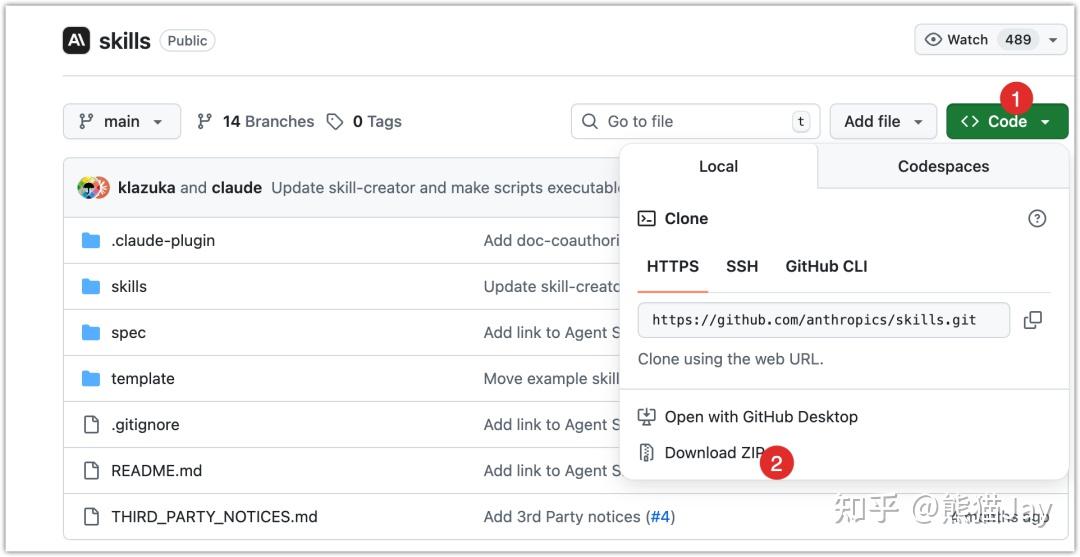Toggle the green Code dropdown button

pyautogui.click(x=1007, y=121)
